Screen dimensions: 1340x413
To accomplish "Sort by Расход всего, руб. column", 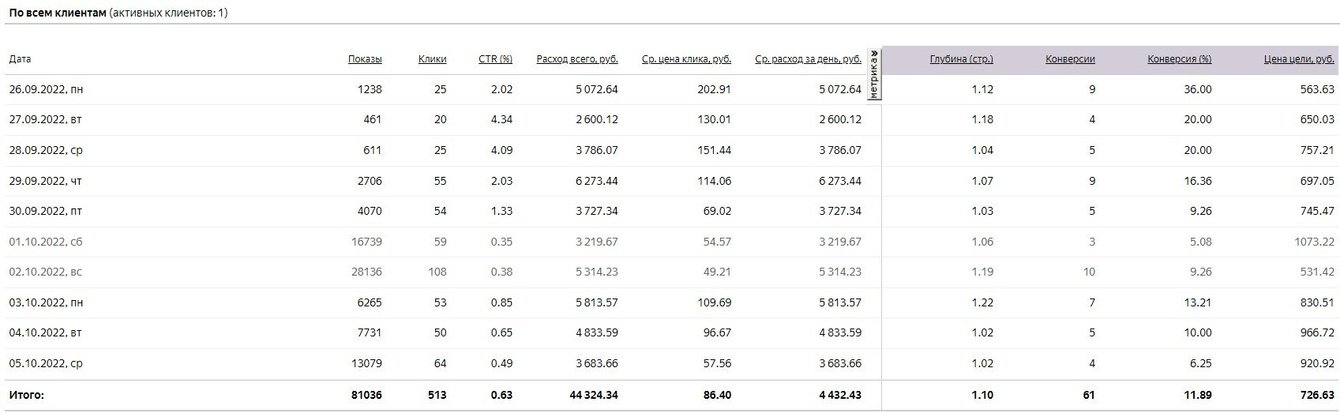I will tap(577, 59).
